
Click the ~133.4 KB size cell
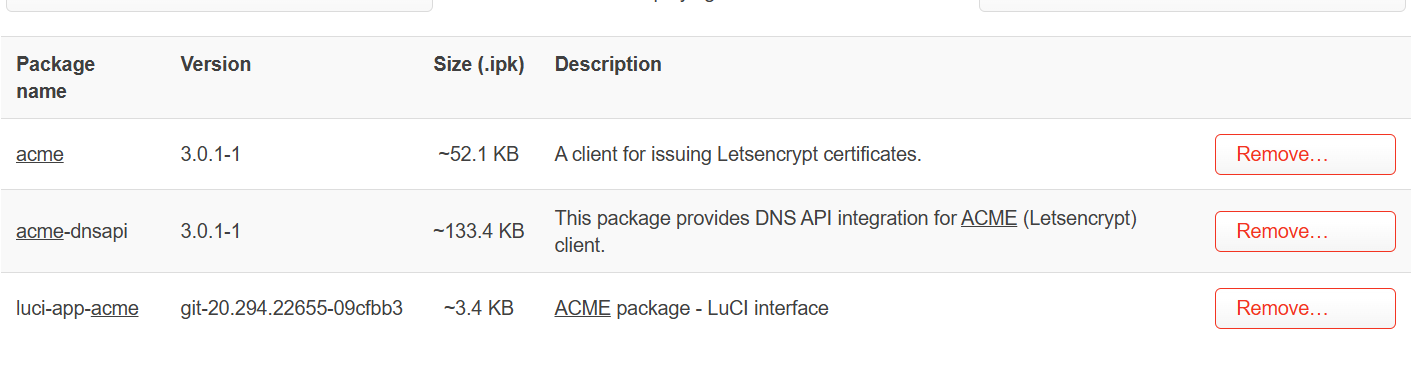click(479, 231)
